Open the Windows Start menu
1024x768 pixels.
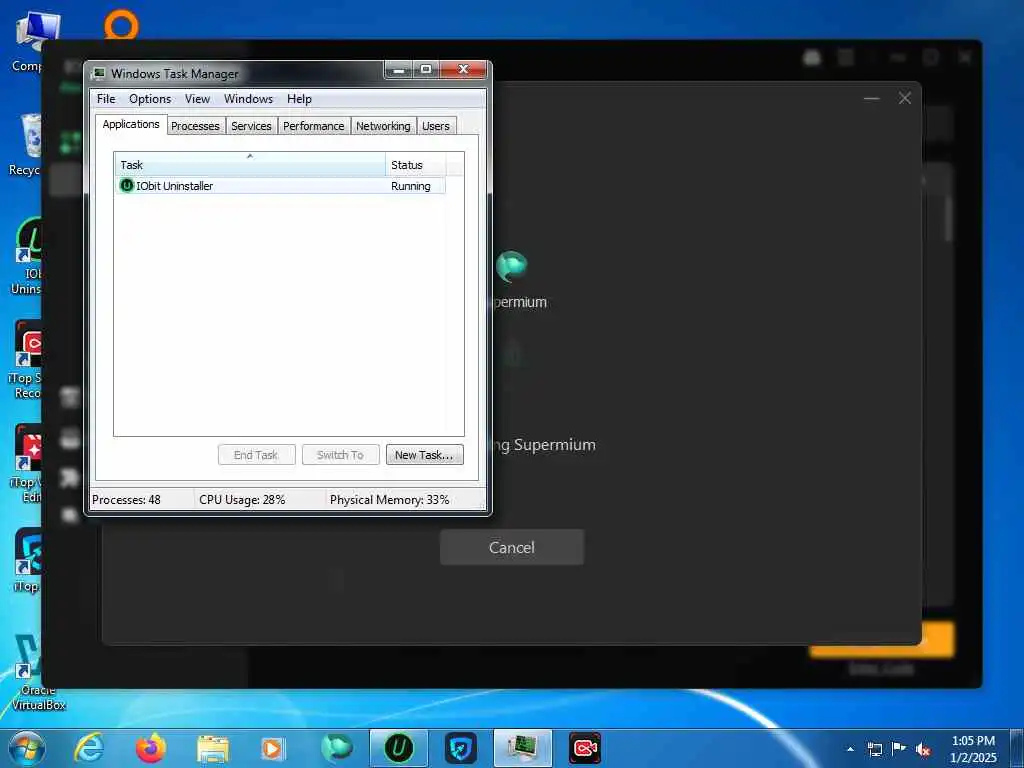click(26, 748)
